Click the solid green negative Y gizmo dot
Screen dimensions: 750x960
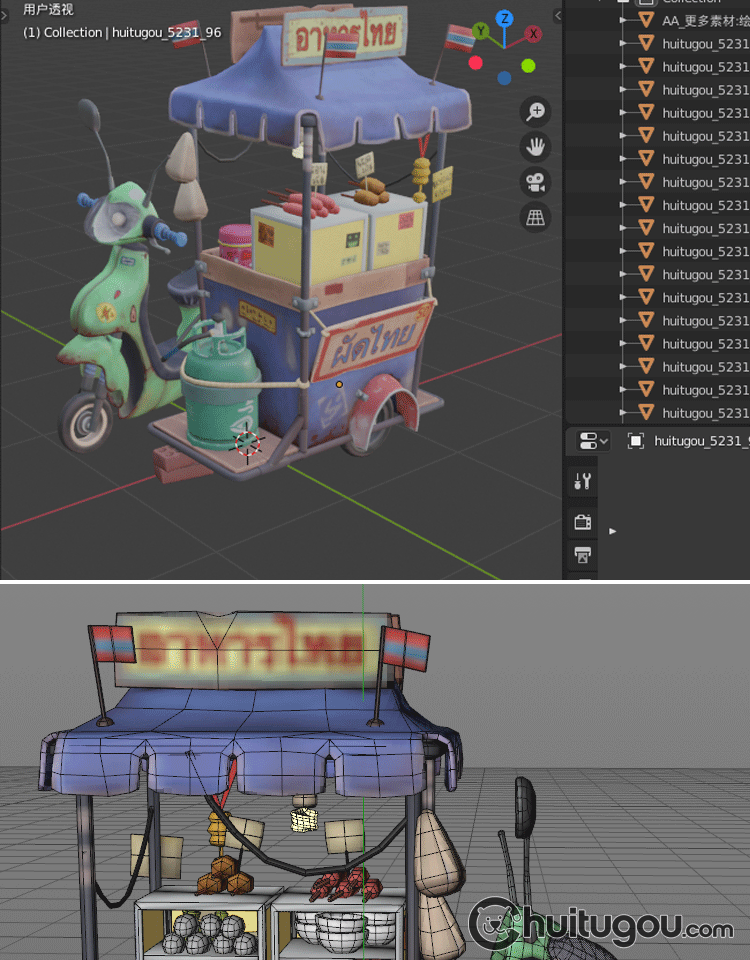click(528, 66)
